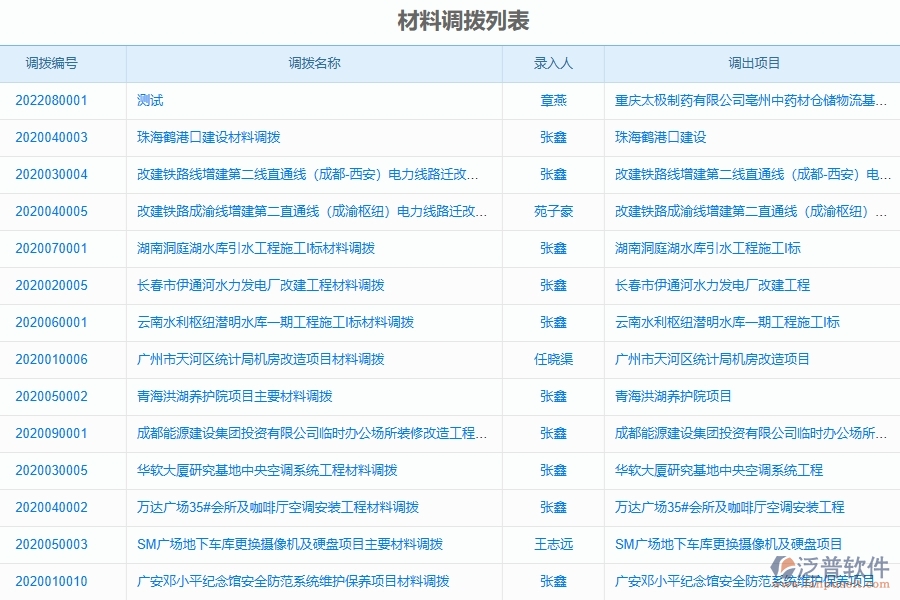Click the 调拨名称 column header
This screenshot has height=600, width=900.
pyautogui.click(x=314, y=62)
